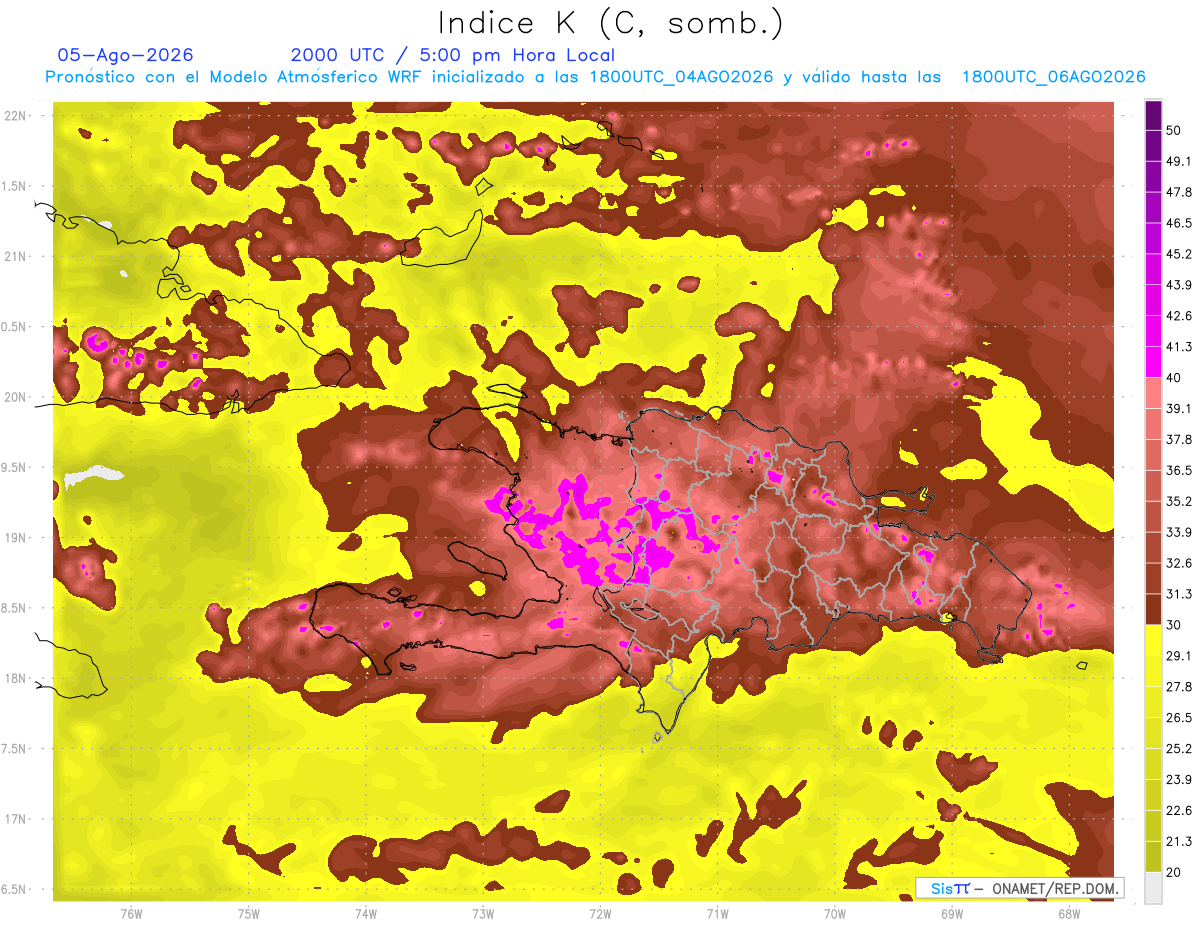Click legend value 23.9
1200x927 pixels.
pos(1179,780)
